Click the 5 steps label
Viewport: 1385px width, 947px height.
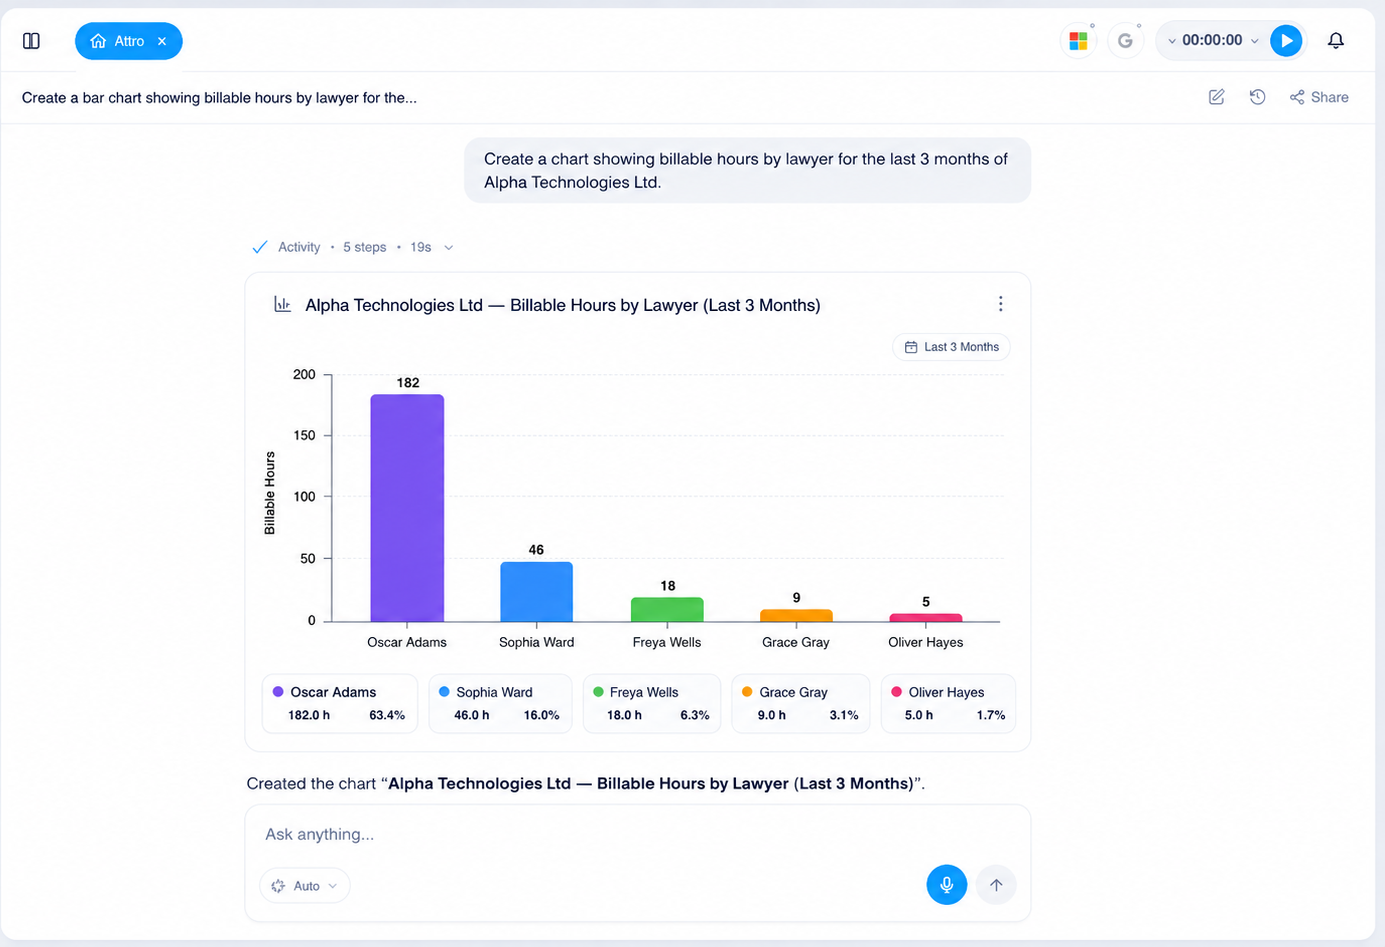click(364, 247)
